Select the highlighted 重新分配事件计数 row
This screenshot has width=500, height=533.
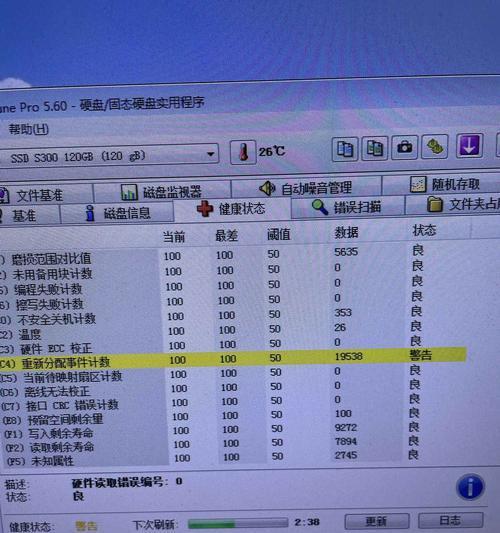pyautogui.click(x=233, y=359)
